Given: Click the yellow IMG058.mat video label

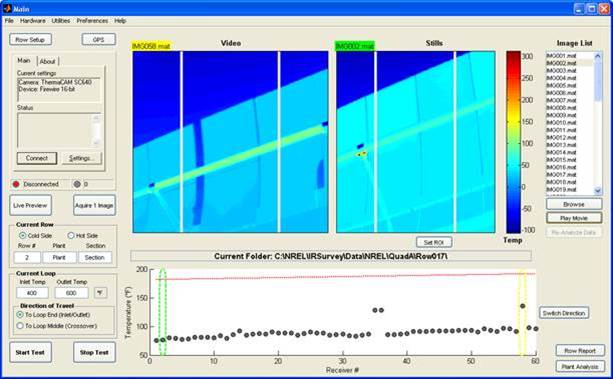Looking at the screenshot, I should [x=151, y=46].
